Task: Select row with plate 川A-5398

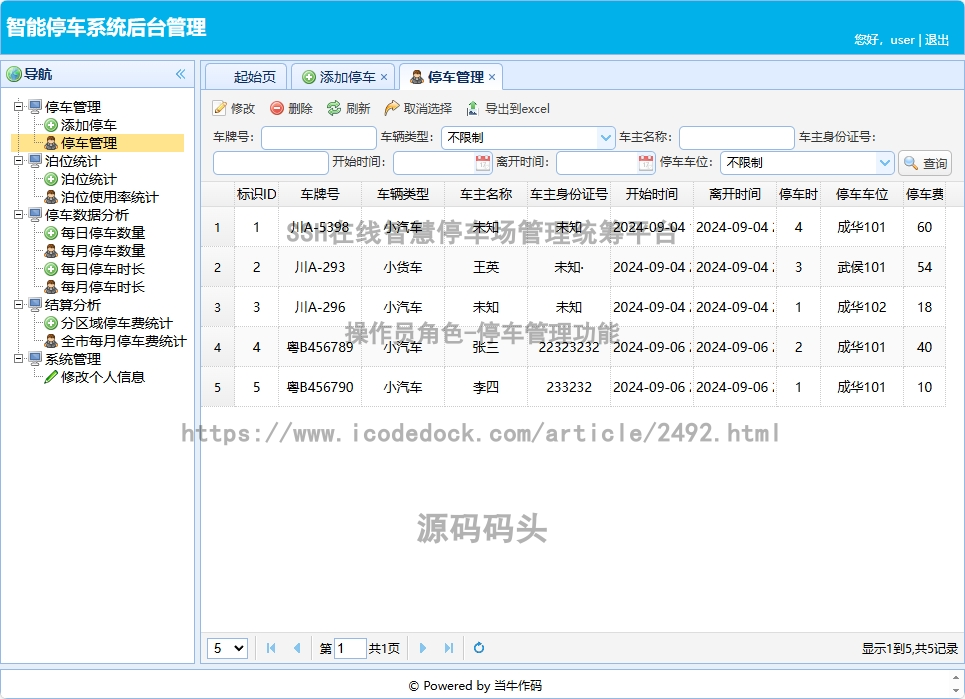Action: click(573, 227)
